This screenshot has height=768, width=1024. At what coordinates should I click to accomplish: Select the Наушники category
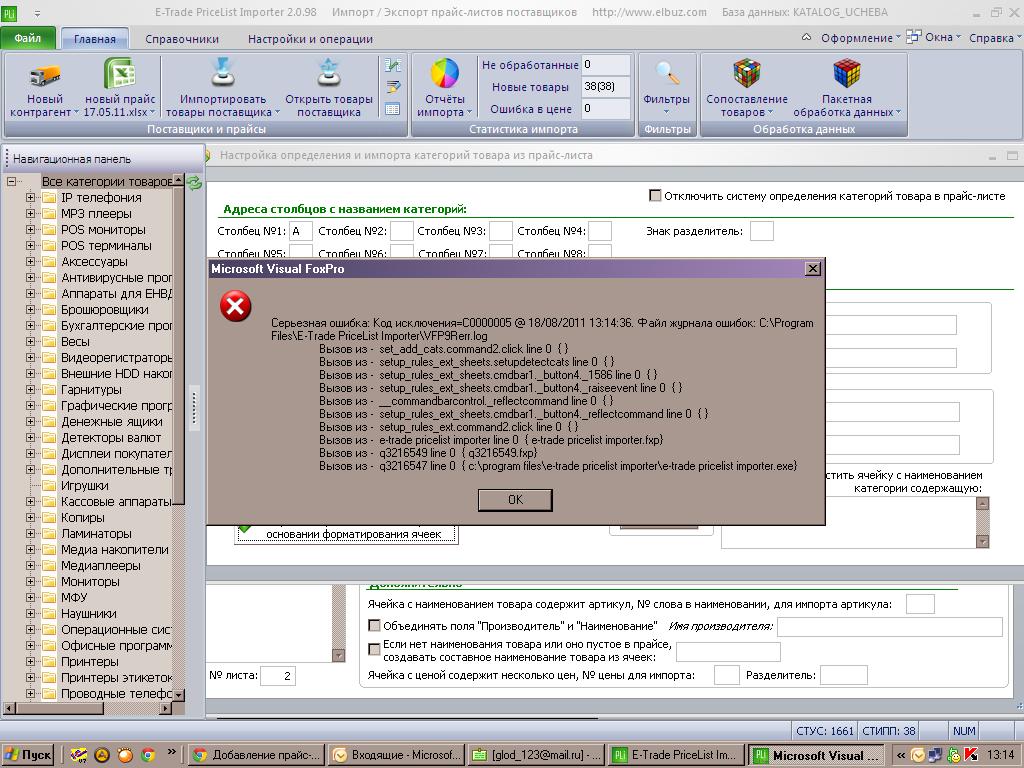(89, 614)
